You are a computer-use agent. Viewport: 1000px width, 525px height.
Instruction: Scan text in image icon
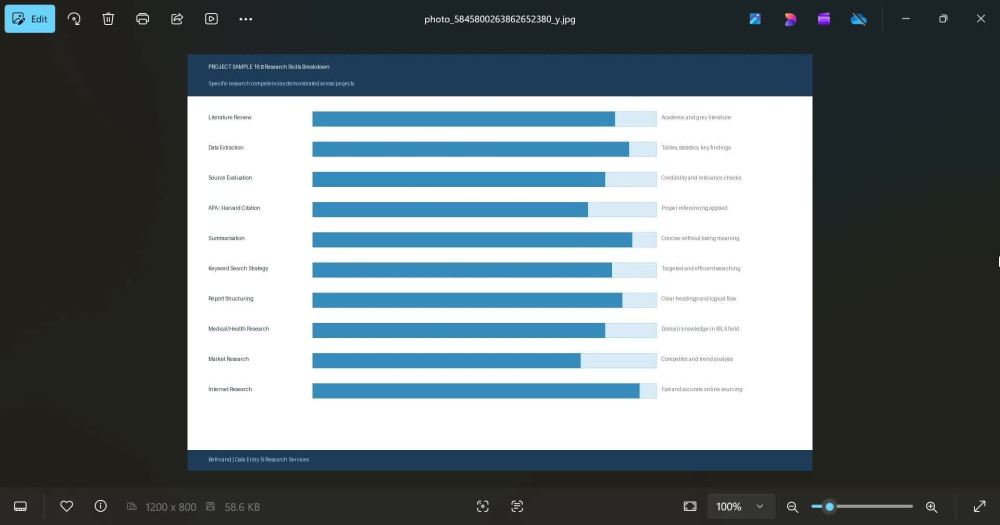tap(517, 507)
